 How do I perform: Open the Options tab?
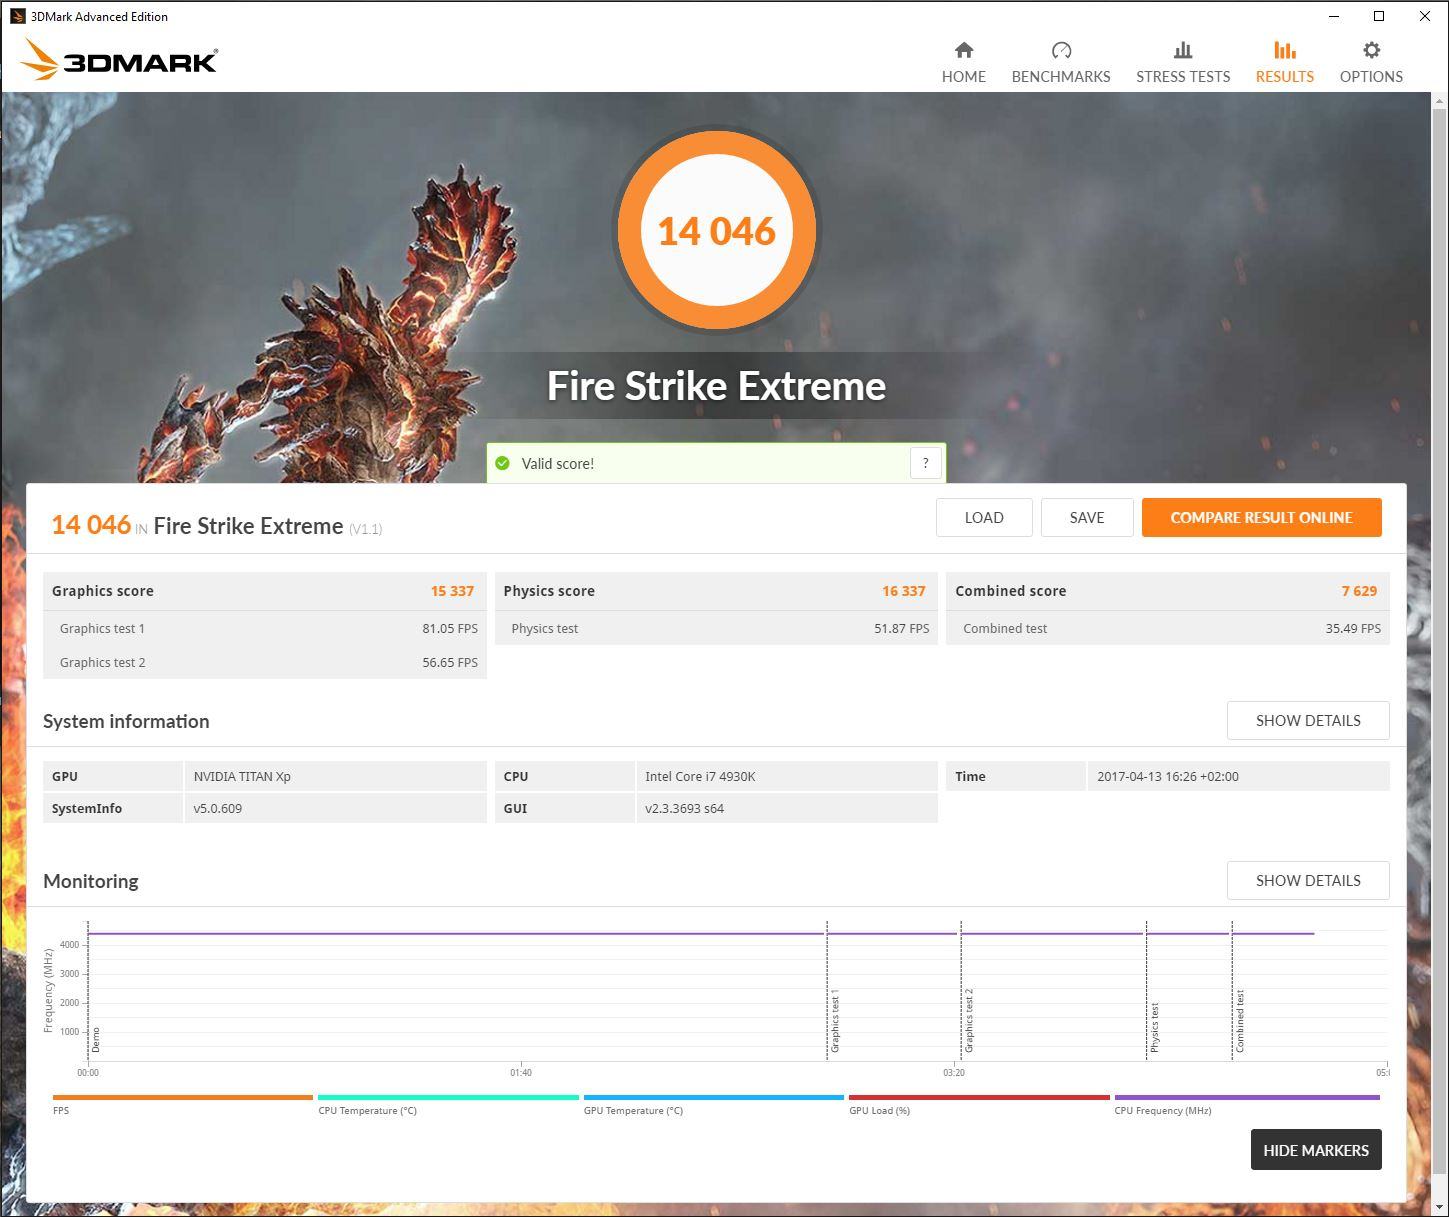point(1370,62)
